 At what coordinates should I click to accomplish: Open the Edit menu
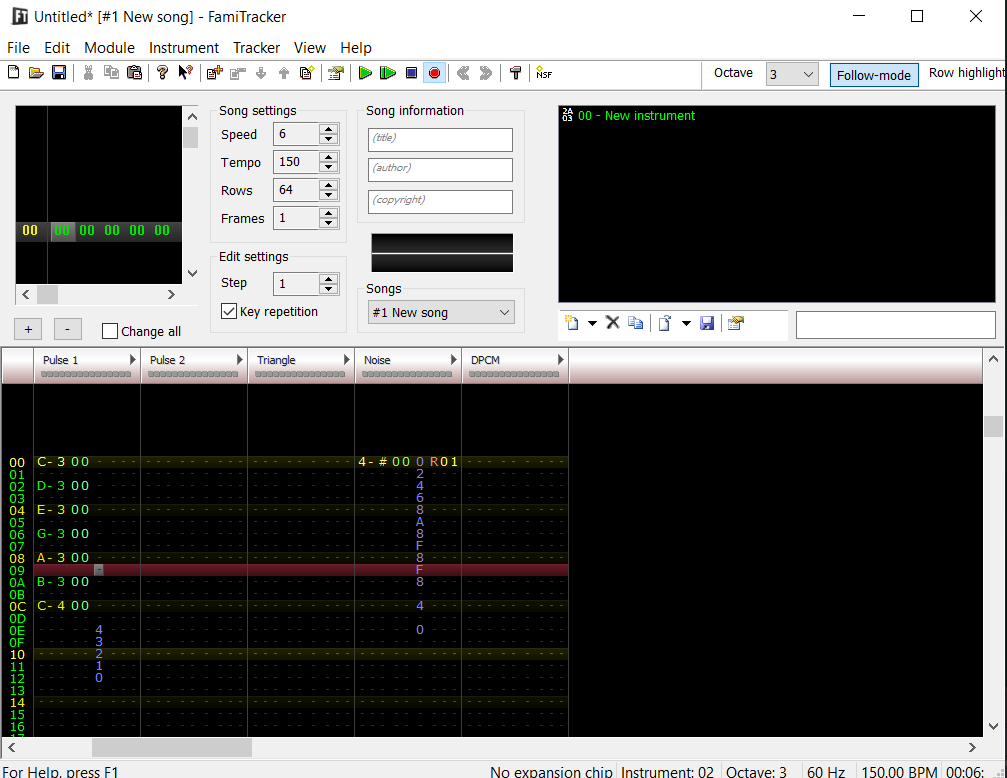57,48
